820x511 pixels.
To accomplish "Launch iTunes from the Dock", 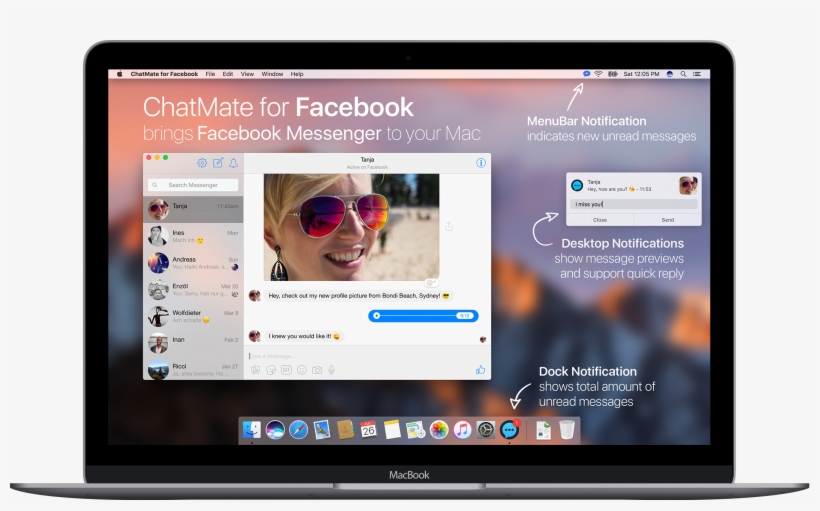I will [x=462, y=430].
